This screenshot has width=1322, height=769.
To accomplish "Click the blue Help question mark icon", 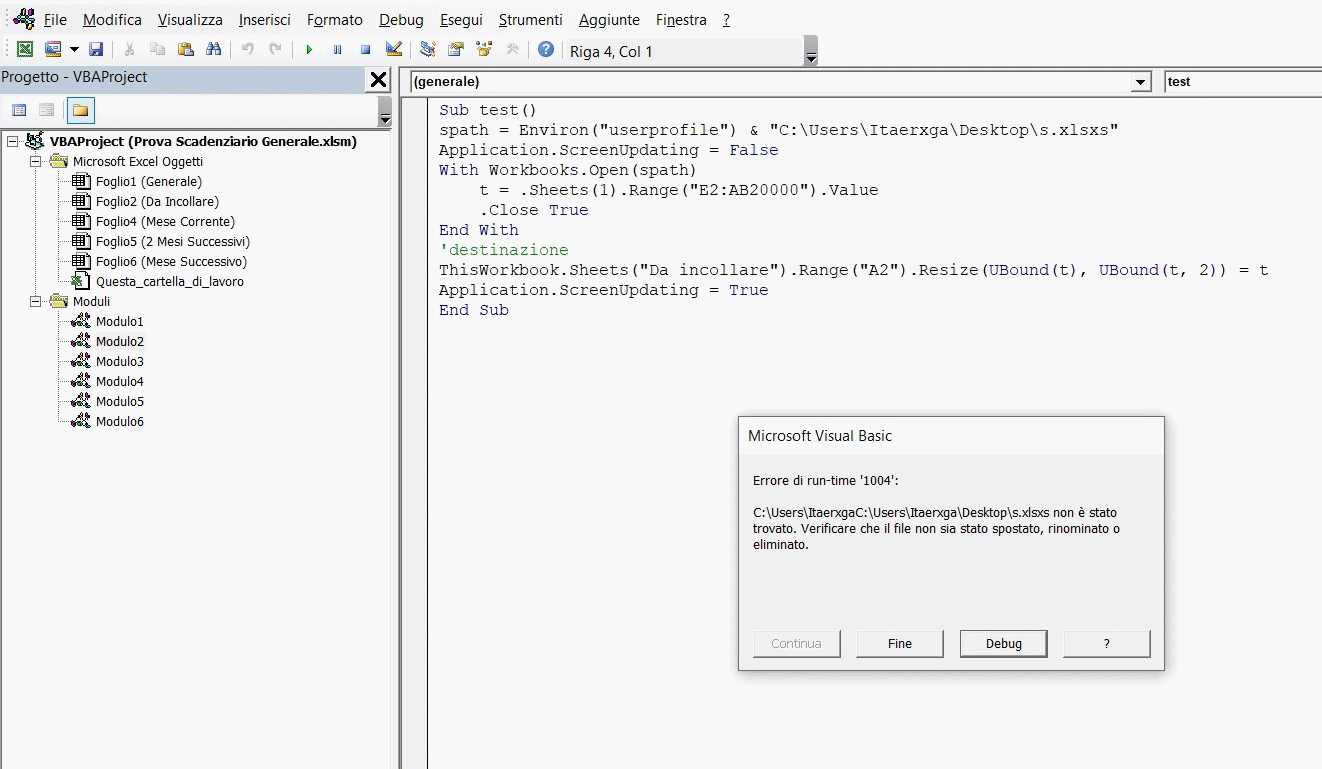I will pos(546,50).
